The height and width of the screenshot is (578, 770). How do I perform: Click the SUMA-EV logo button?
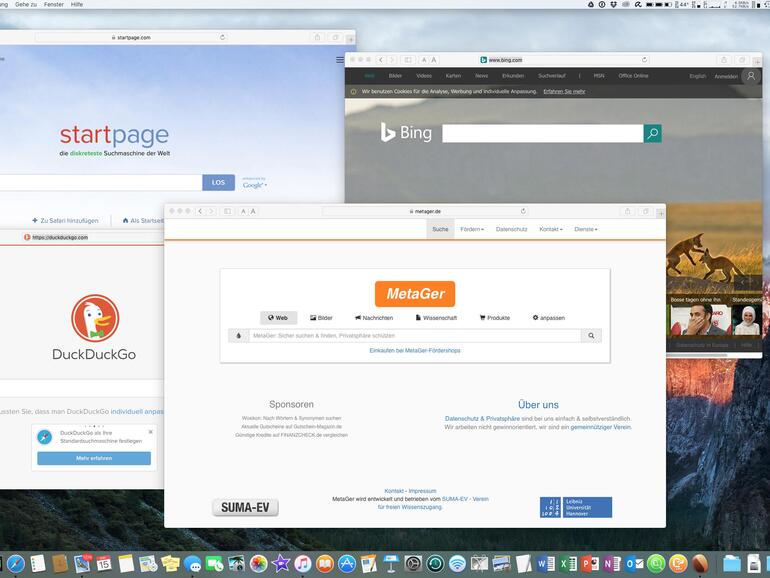click(245, 507)
